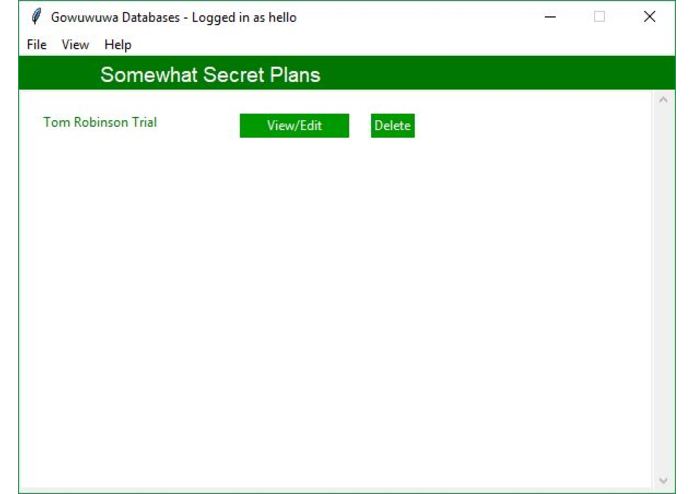Click the Somewhat Secret Plans heading
The image size is (695, 494).
210,74
